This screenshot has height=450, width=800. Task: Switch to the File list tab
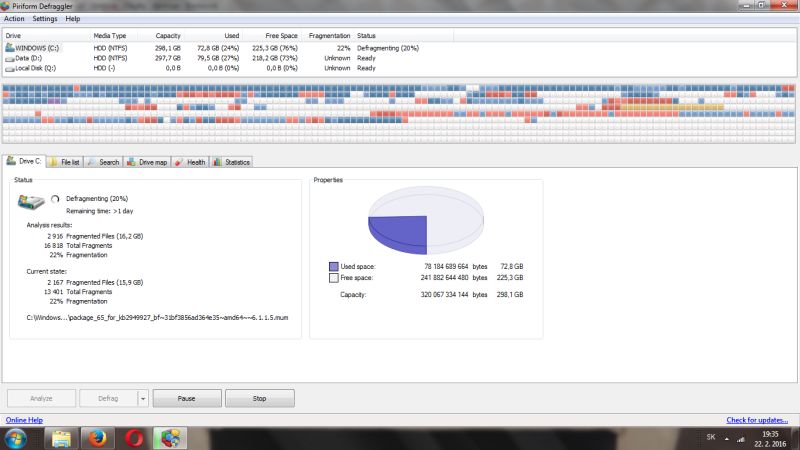pyautogui.click(x=65, y=162)
